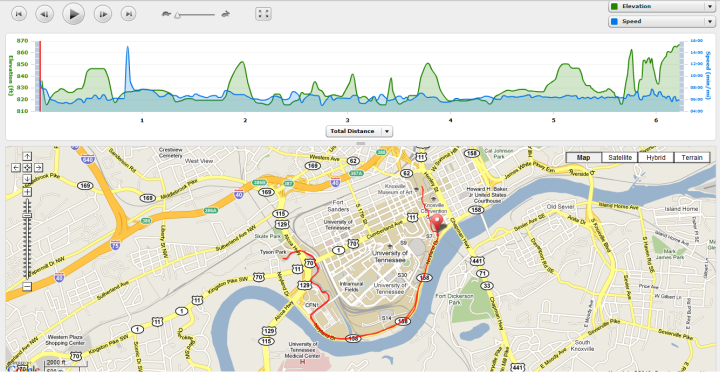Pan the map left with arrow

pyautogui.click(x=16, y=167)
